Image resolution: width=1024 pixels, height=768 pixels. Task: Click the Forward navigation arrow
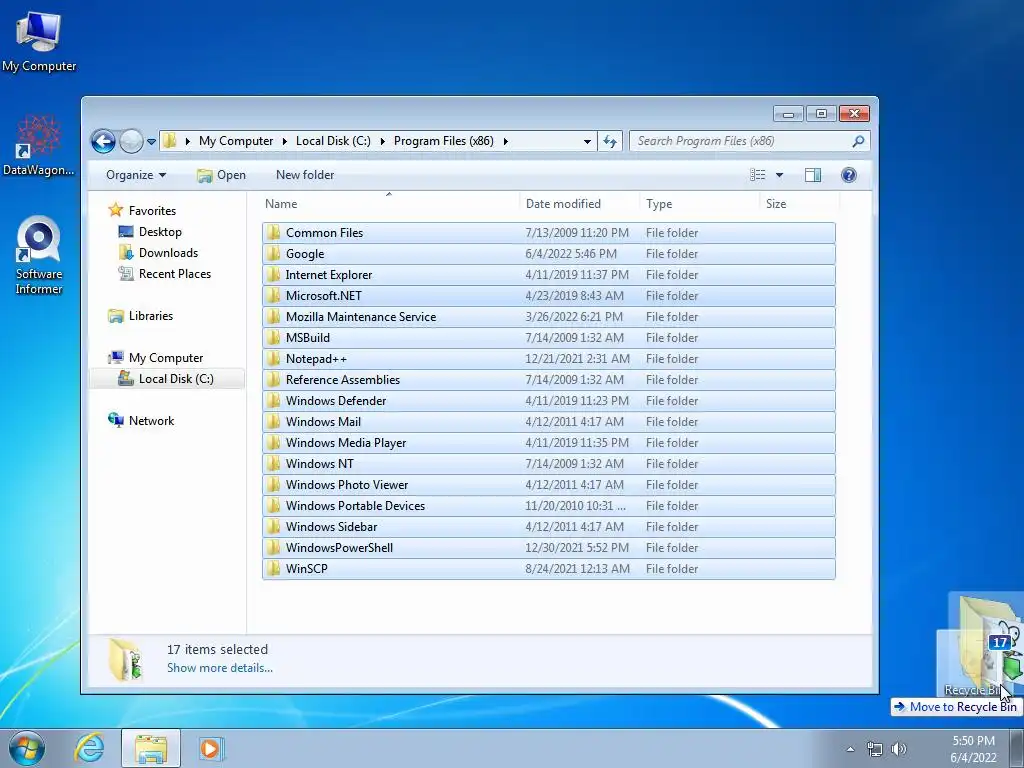point(131,141)
